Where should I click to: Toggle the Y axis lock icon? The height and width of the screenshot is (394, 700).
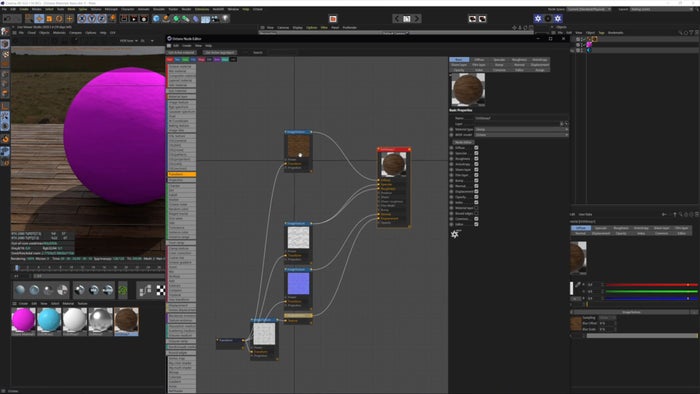pyautogui.click(x=92, y=19)
